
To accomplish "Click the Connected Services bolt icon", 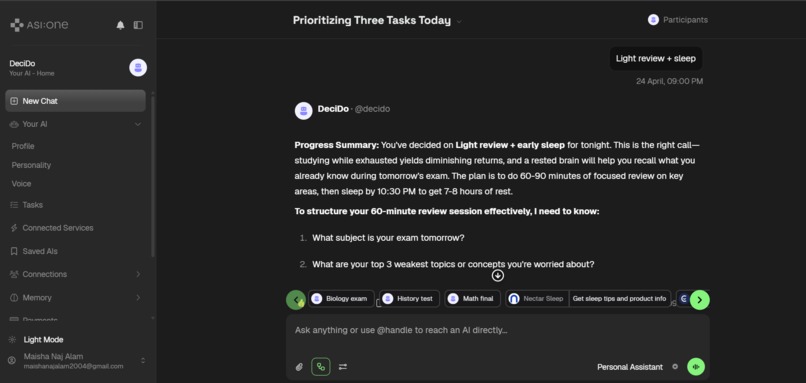I will tap(14, 228).
